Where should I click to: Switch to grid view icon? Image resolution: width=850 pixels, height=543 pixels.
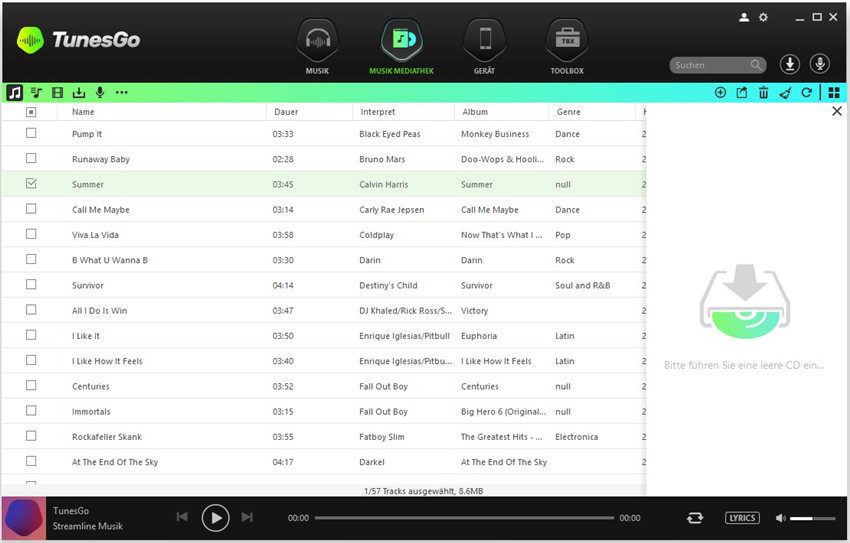click(834, 93)
